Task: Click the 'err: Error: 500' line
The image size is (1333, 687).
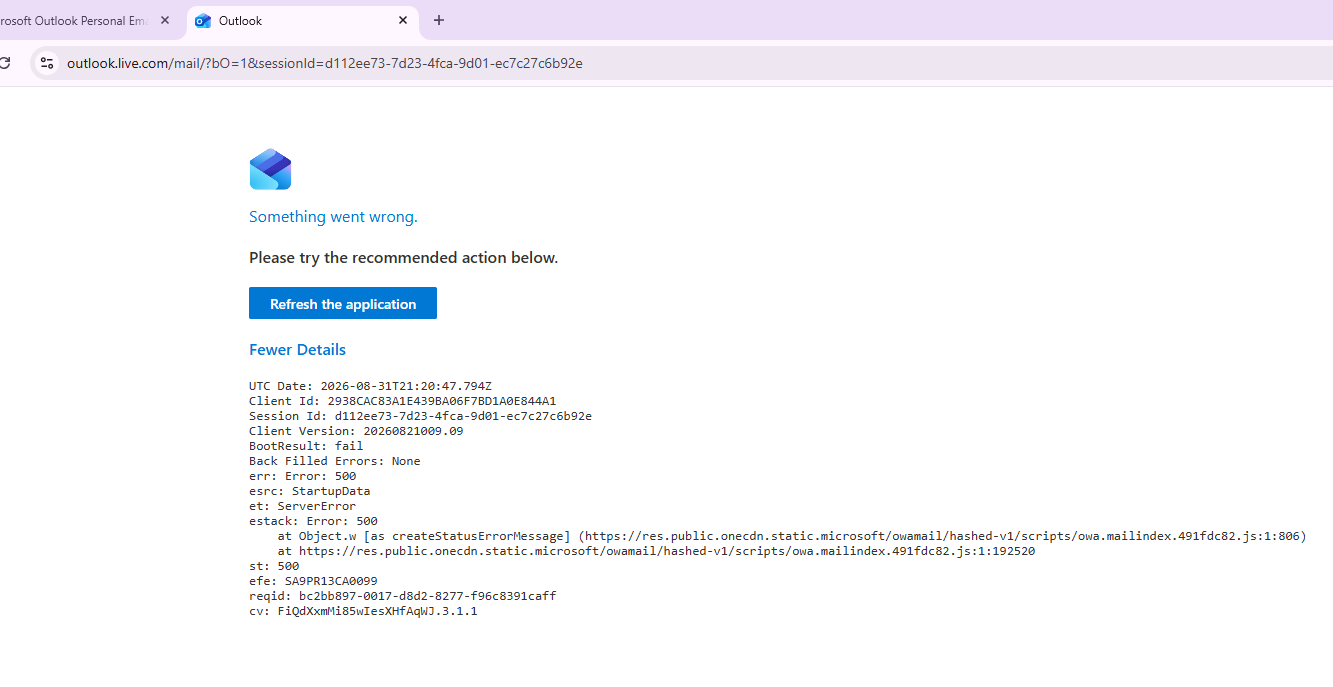Action: pyautogui.click(x=302, y=476)
